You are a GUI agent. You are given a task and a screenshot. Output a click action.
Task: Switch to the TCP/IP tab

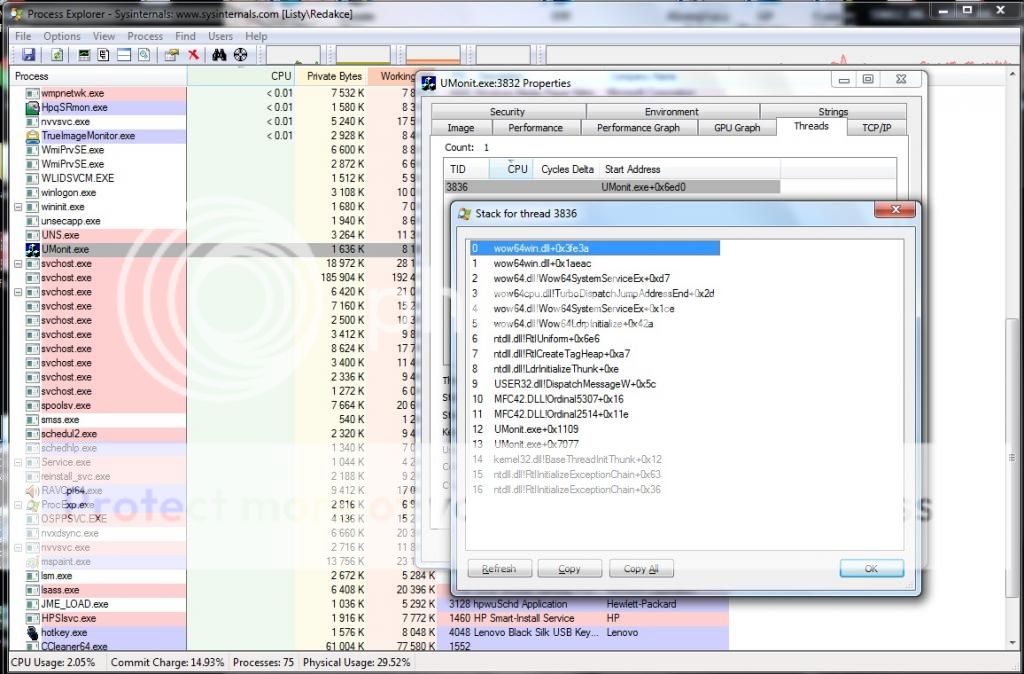point(876,128)
